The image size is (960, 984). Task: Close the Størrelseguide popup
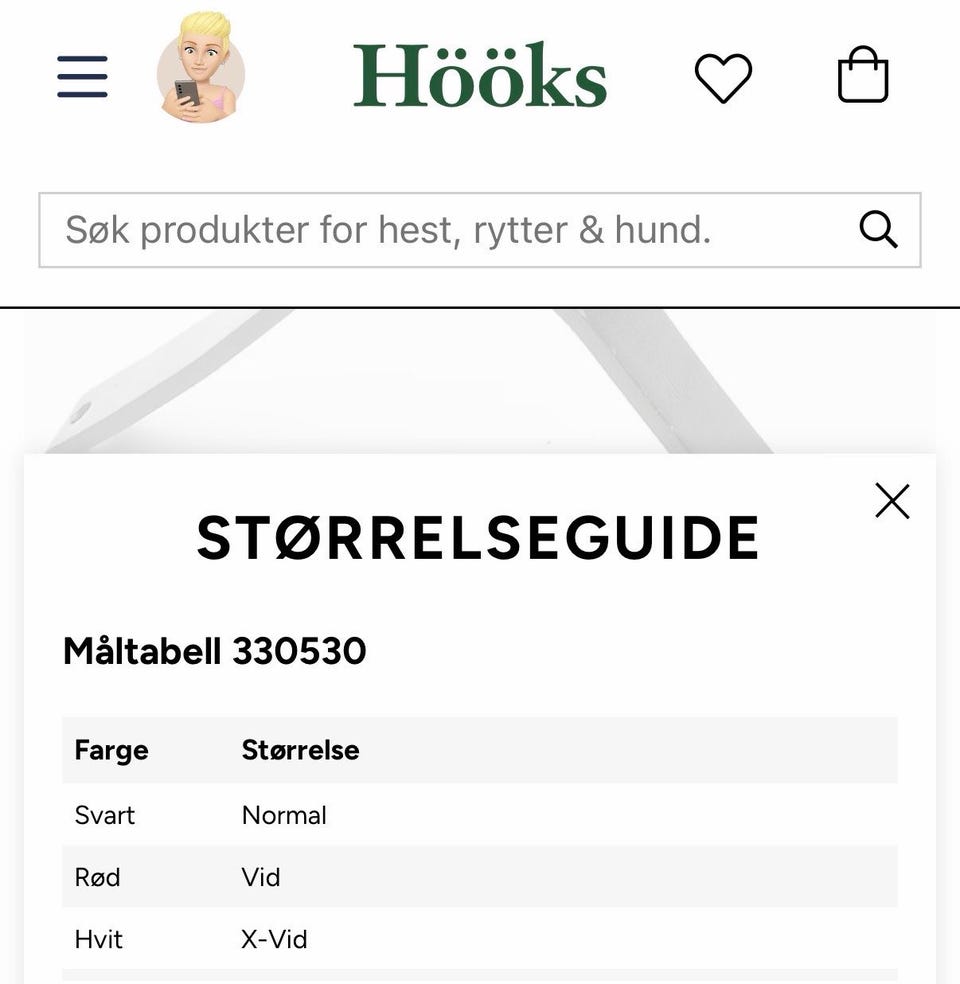(x=892, y=501)
